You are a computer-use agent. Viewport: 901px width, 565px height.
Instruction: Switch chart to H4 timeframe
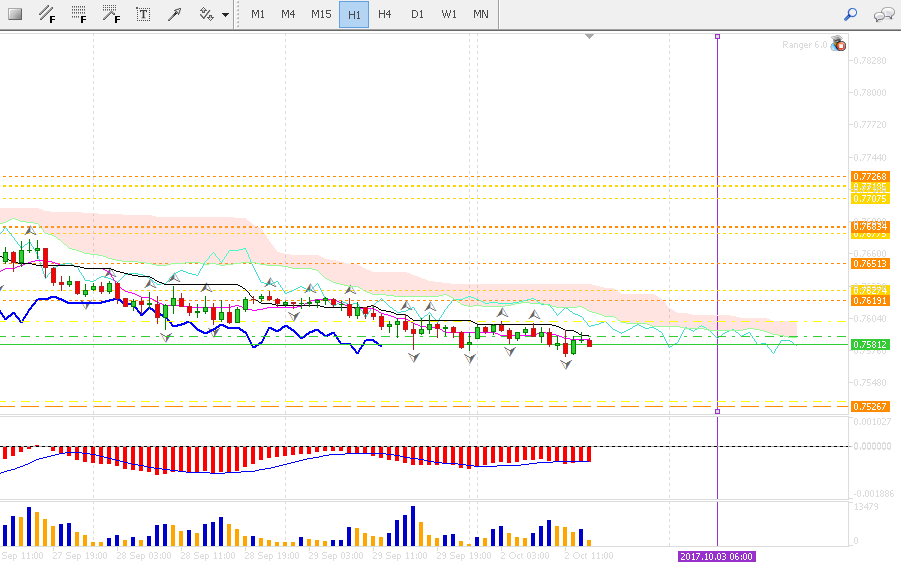pos(384,14)
